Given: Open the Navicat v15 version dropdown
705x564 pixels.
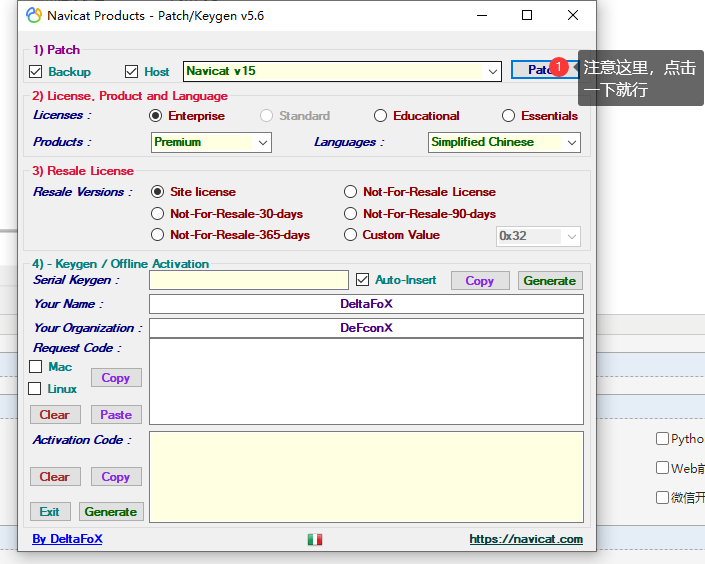Looking at the screenshot, I should pyautogui.click(x=342, y=72).
